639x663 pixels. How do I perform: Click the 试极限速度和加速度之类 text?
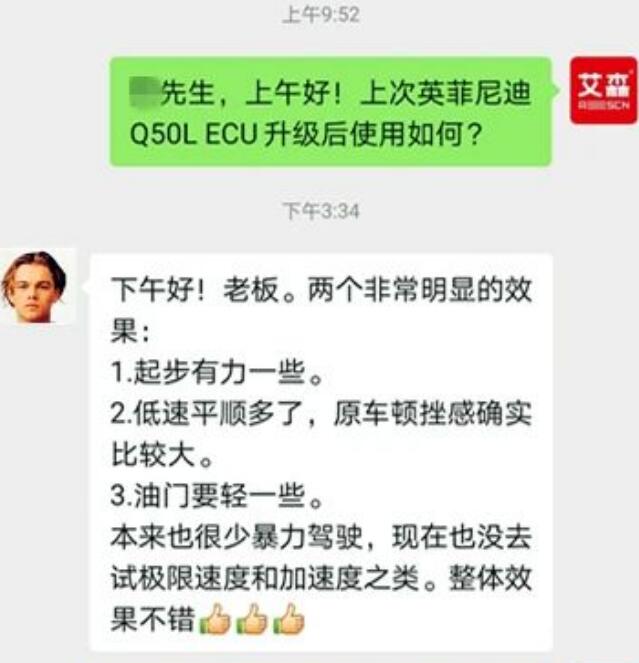point(265,578)
